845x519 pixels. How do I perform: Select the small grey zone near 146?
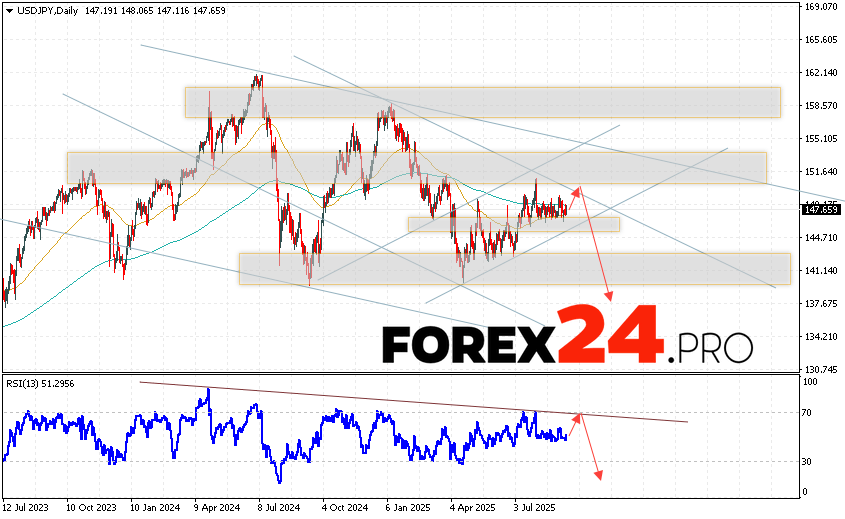click(x=513, y=225)
